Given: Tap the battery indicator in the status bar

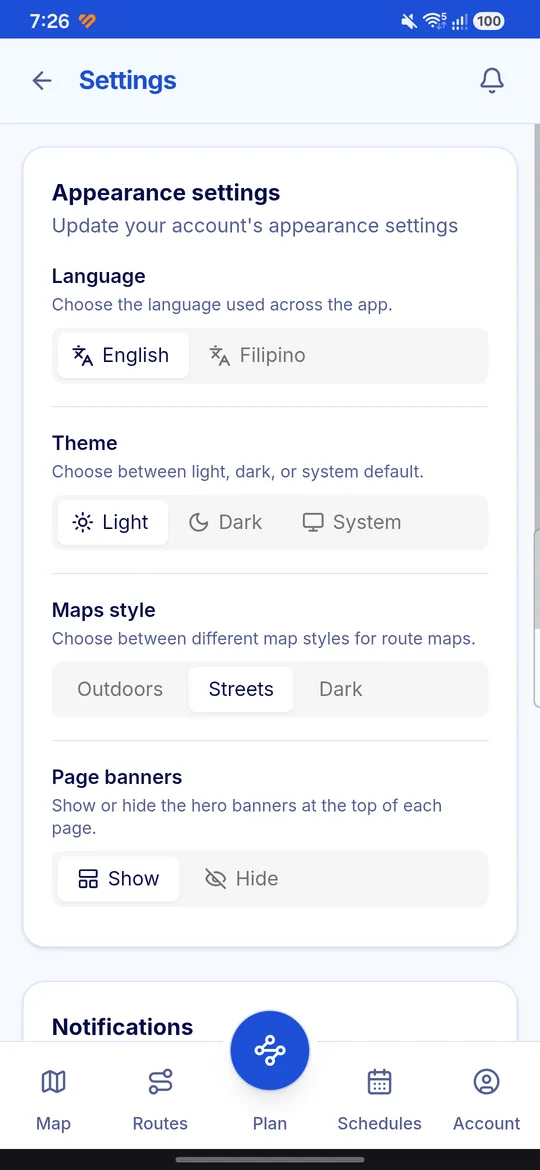Looking at the screenshot, I should coord(489,21).
